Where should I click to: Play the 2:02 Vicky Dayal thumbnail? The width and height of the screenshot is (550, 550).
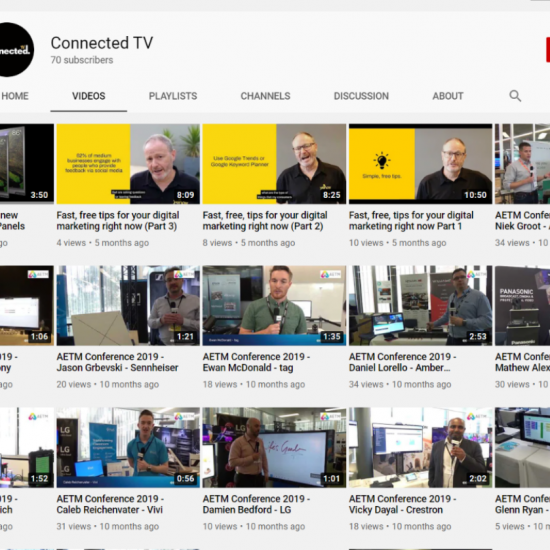(x=421, y=447)
